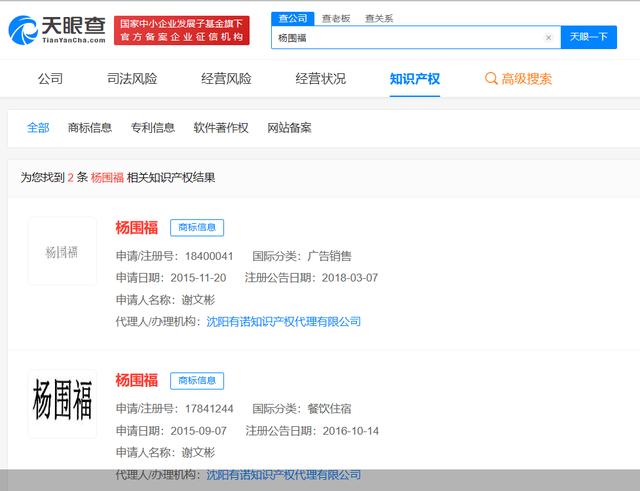The height and width of the screenshot is (491, 640).
Task: Click the registration number 18400041
Action: click(x=209, y=256)
